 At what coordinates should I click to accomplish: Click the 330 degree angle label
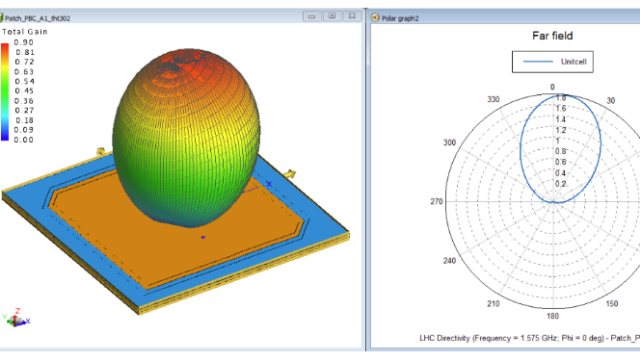pyautogui.click(x=493, y=99)
